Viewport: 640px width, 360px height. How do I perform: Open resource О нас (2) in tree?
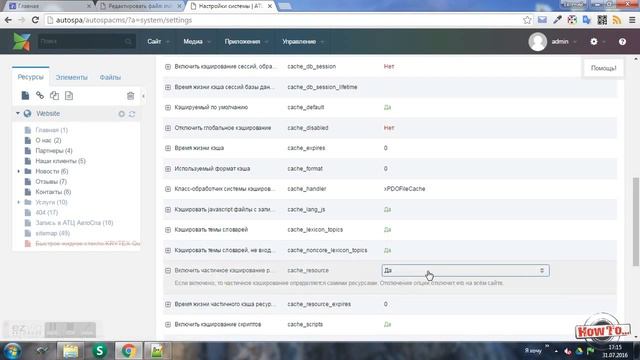(x=48, y=140)
